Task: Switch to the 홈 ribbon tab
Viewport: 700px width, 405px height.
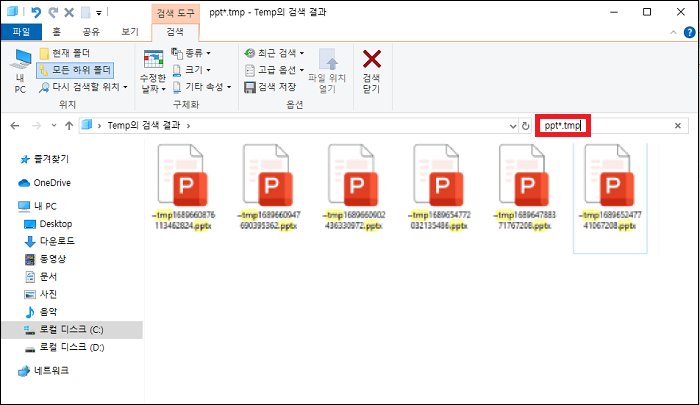Action: click(56, 32)
